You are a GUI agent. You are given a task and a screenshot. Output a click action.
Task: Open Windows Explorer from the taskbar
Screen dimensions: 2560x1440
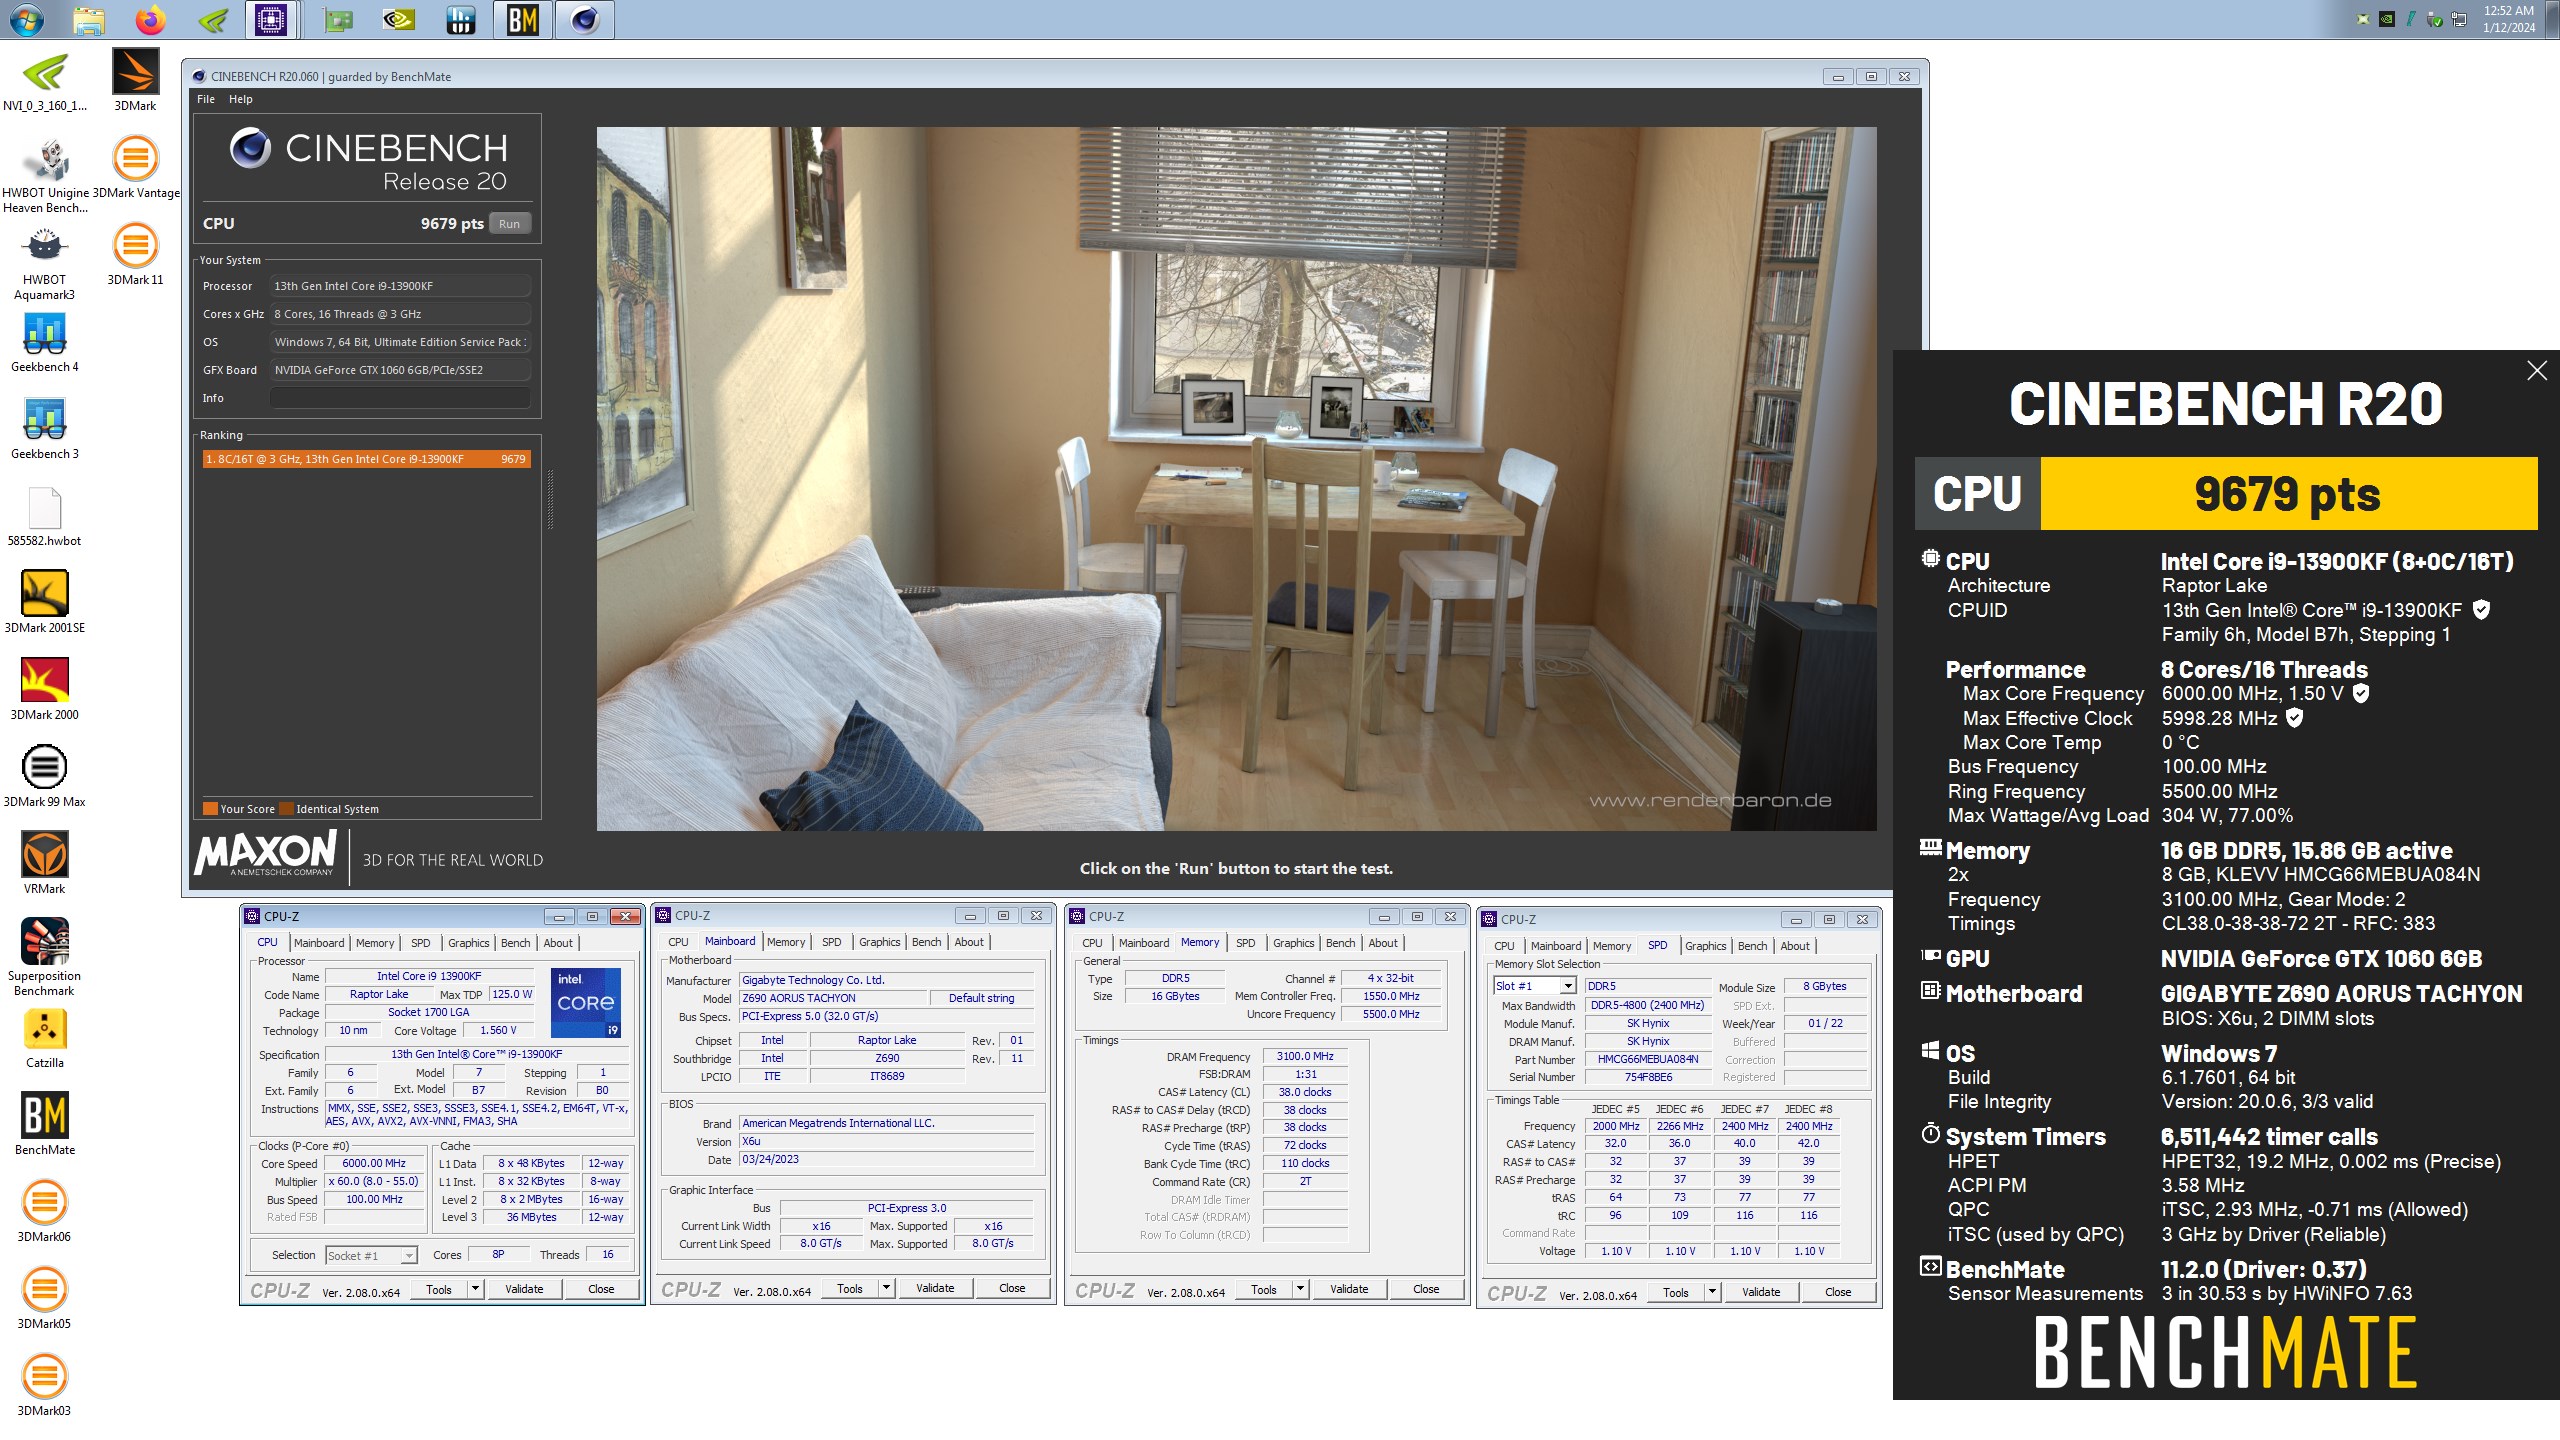pyautogui.click(x=89, y=19)
